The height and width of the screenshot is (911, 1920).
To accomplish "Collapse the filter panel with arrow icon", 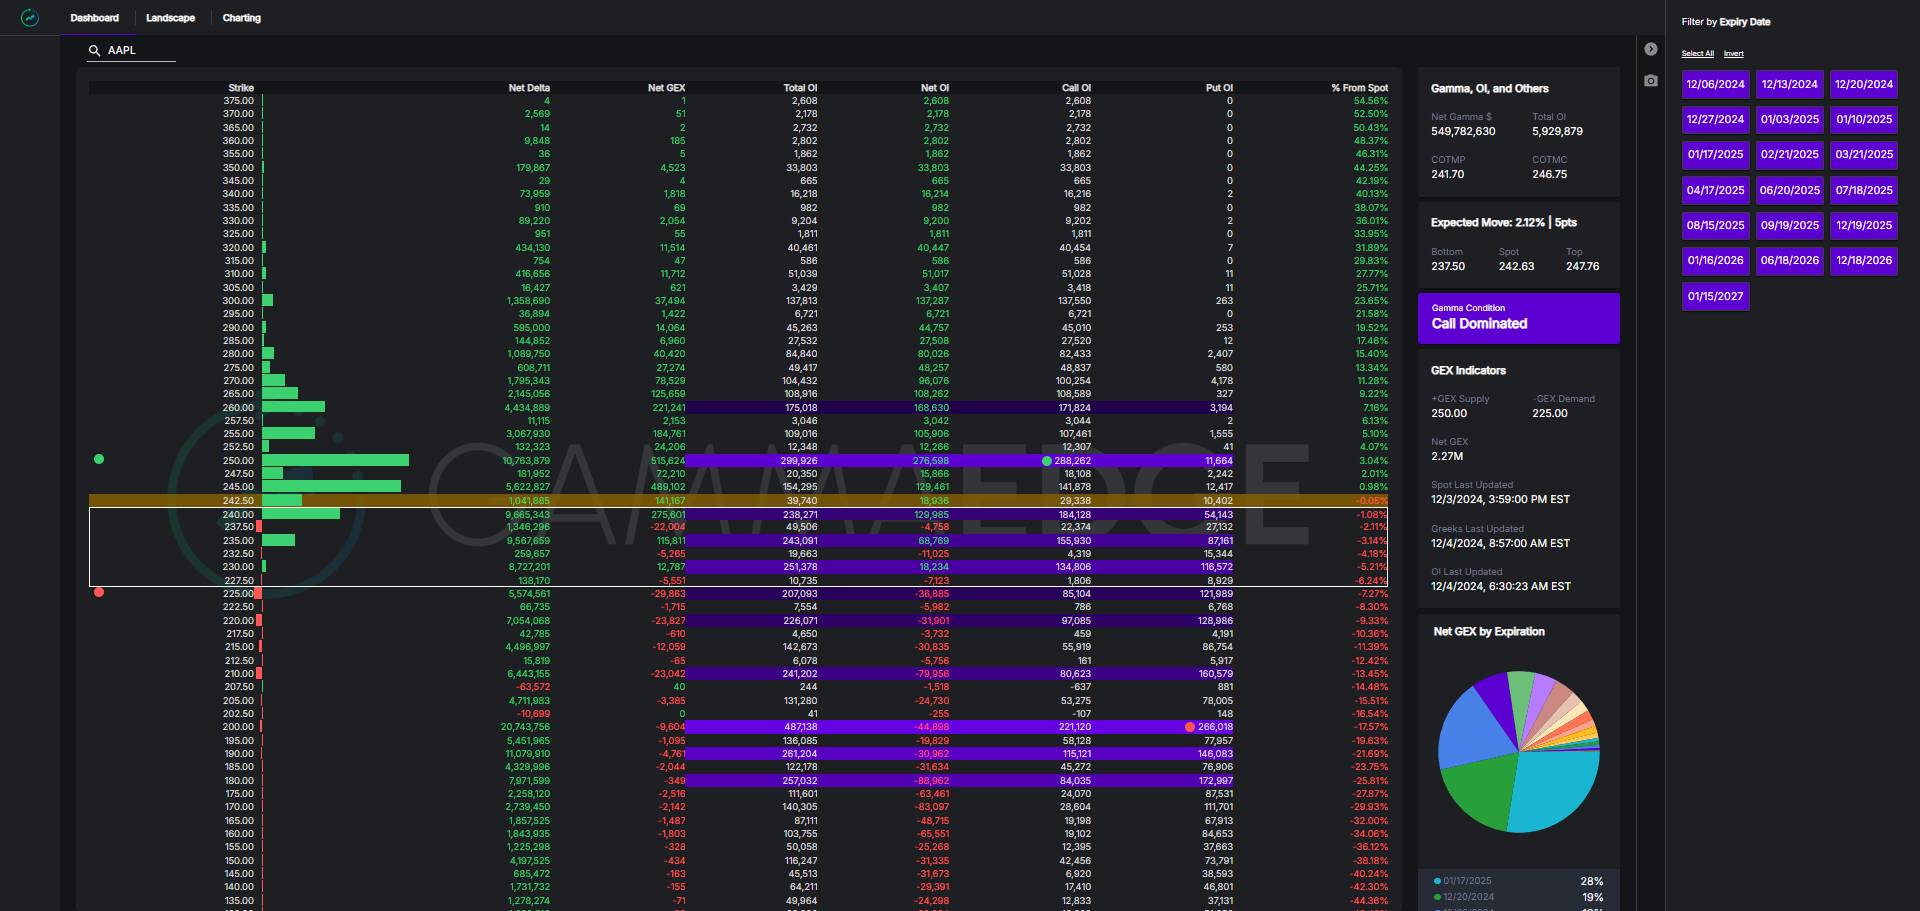I will 1651,49.
